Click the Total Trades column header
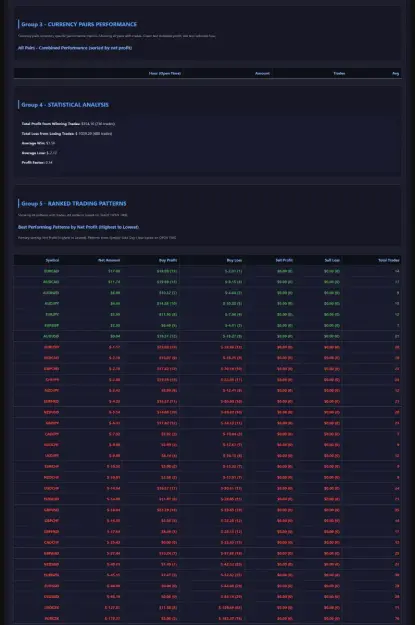 click(389, 260)
